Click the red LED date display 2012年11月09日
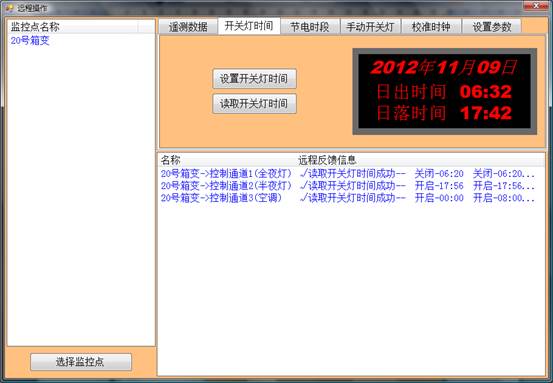This screenshot has width=553, height=383. (x=444, y=67)
